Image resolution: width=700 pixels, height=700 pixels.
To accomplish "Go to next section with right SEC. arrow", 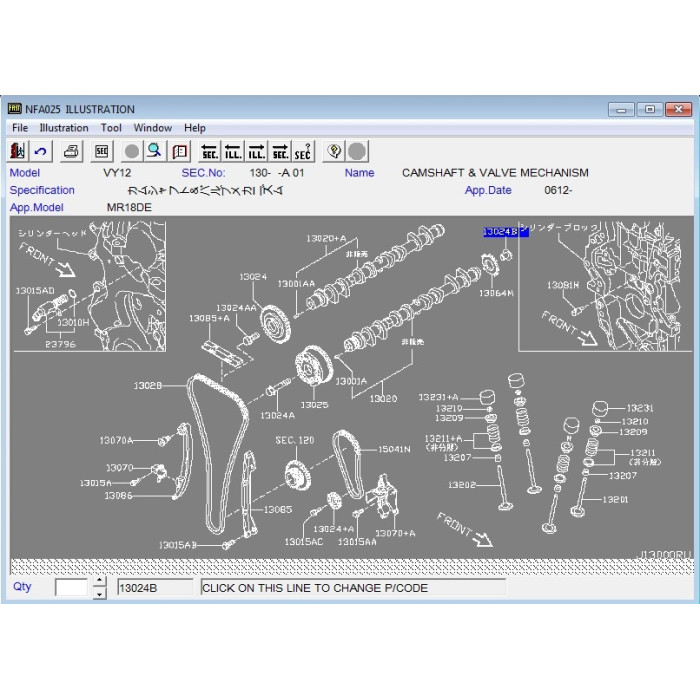I will [x=280, y=151].
